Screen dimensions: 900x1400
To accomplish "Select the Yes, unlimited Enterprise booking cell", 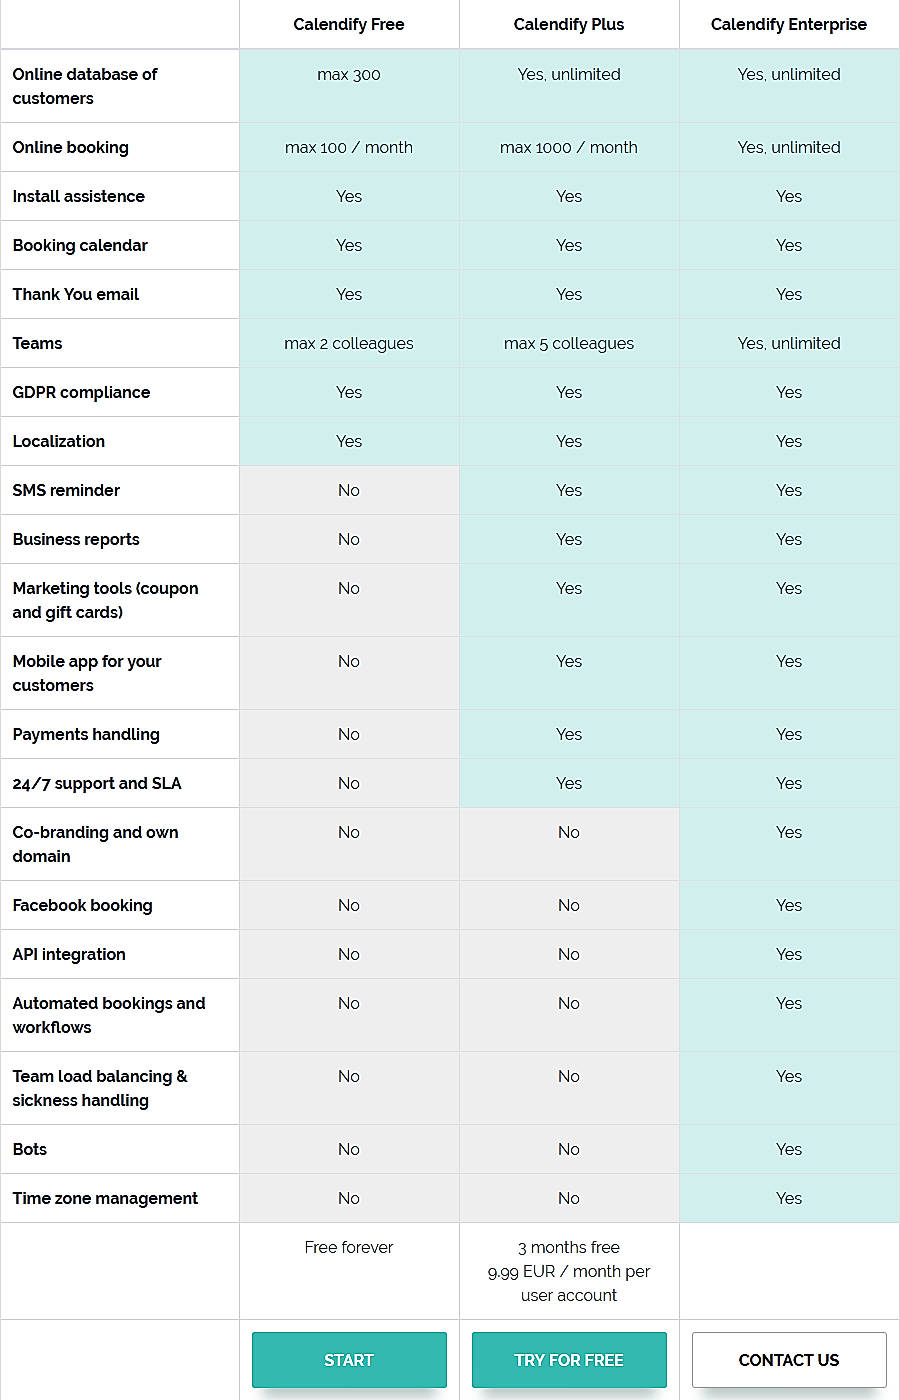I will pos(788,147).
